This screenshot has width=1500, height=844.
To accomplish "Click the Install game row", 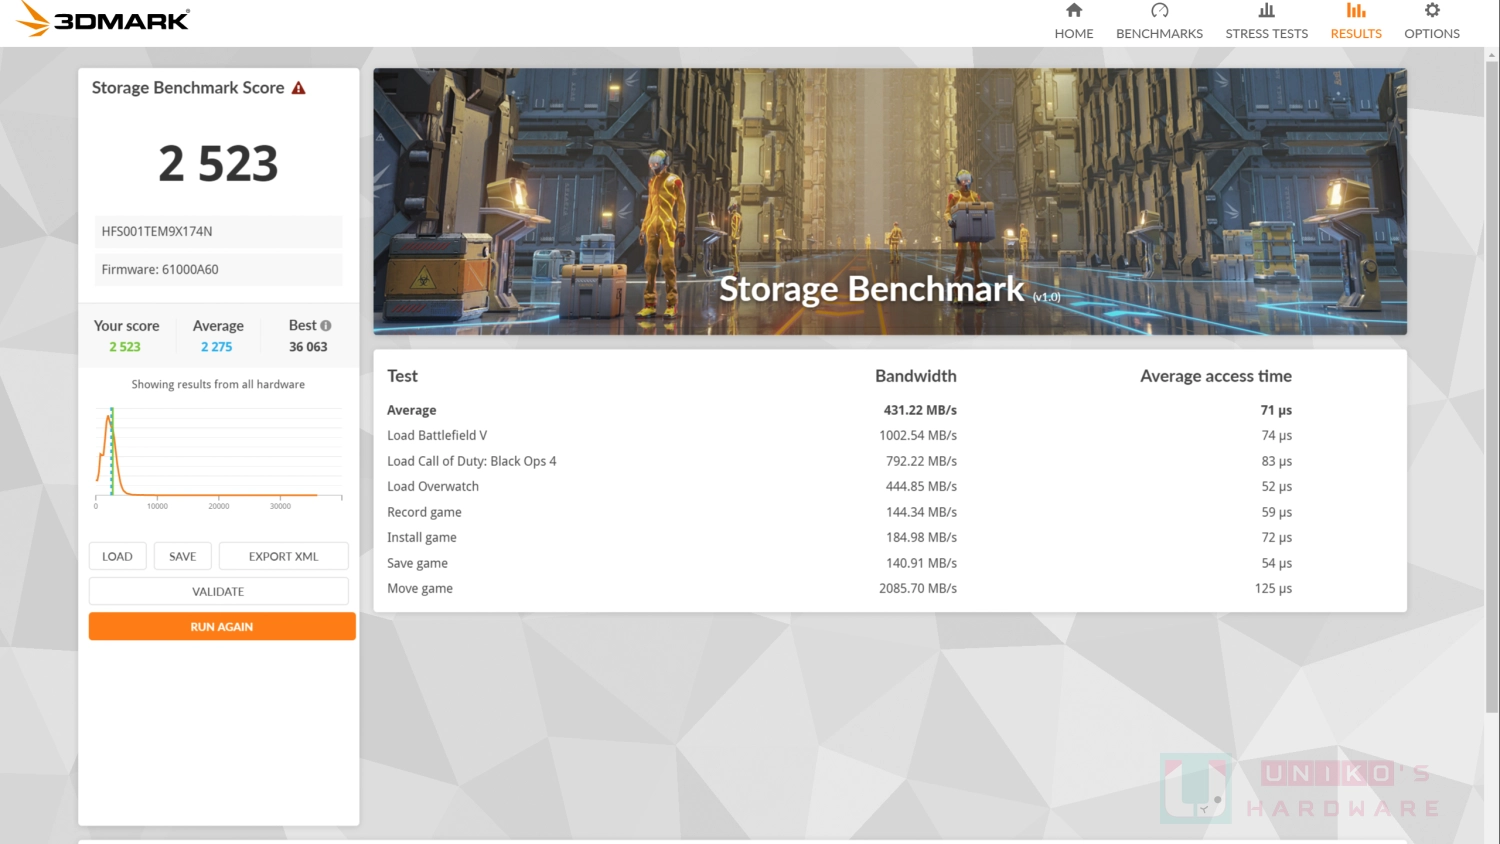I will click(x=839, y=537).
